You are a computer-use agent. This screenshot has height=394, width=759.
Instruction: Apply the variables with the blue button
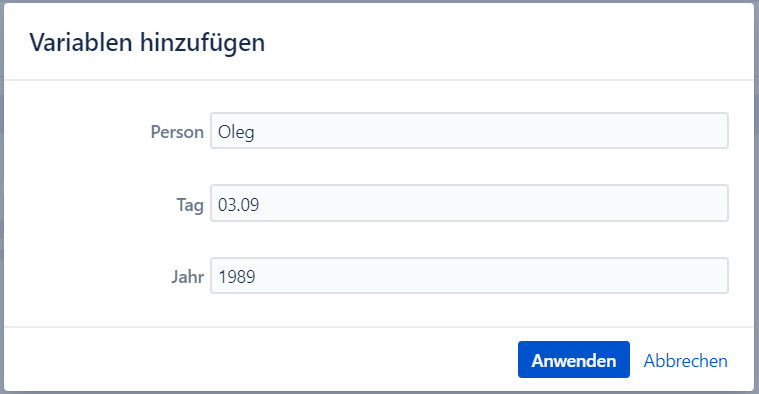tap(574, 360)
